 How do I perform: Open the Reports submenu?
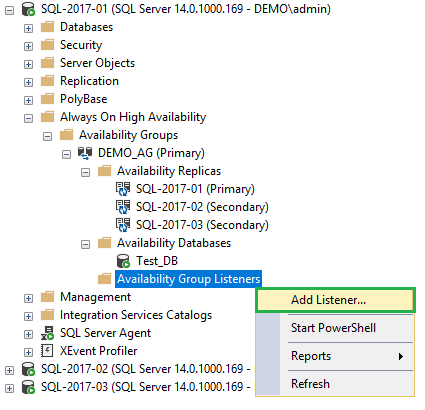(x=335, y=356)
